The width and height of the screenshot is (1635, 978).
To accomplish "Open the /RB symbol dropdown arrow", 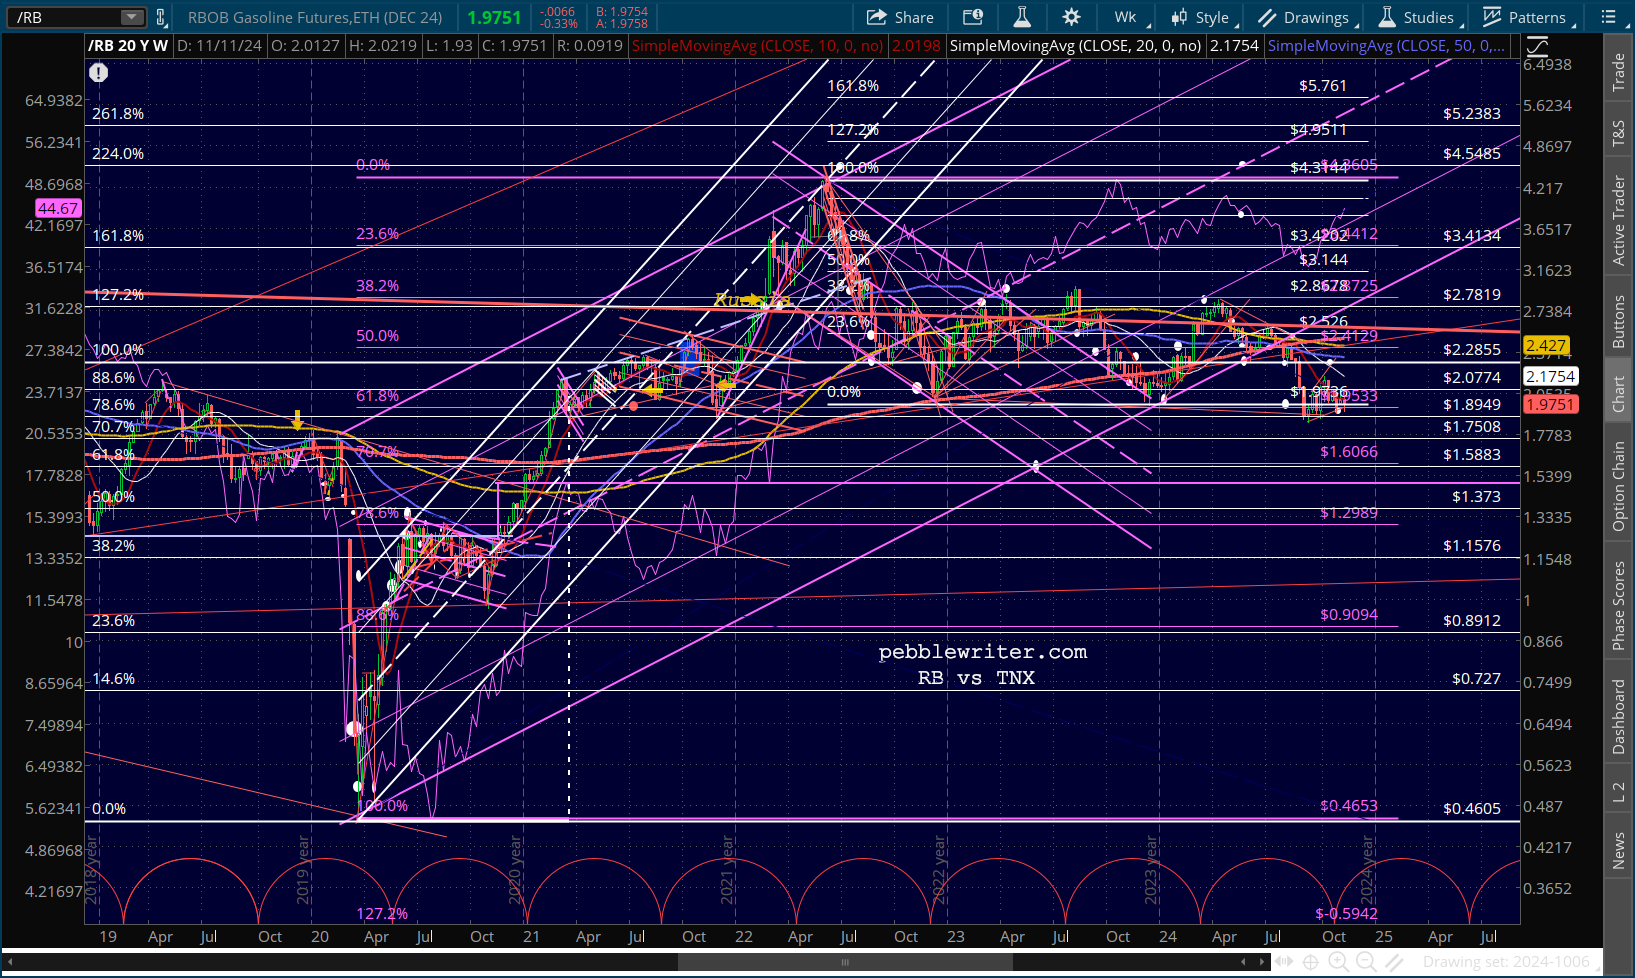I will [132, 17].
